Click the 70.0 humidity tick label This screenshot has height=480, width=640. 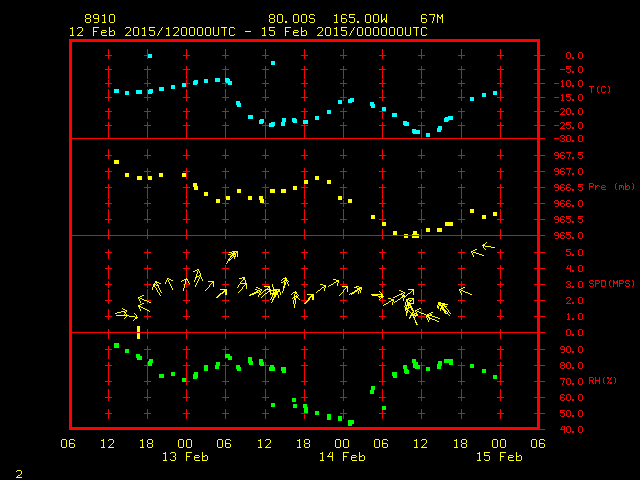click(571, 382)
